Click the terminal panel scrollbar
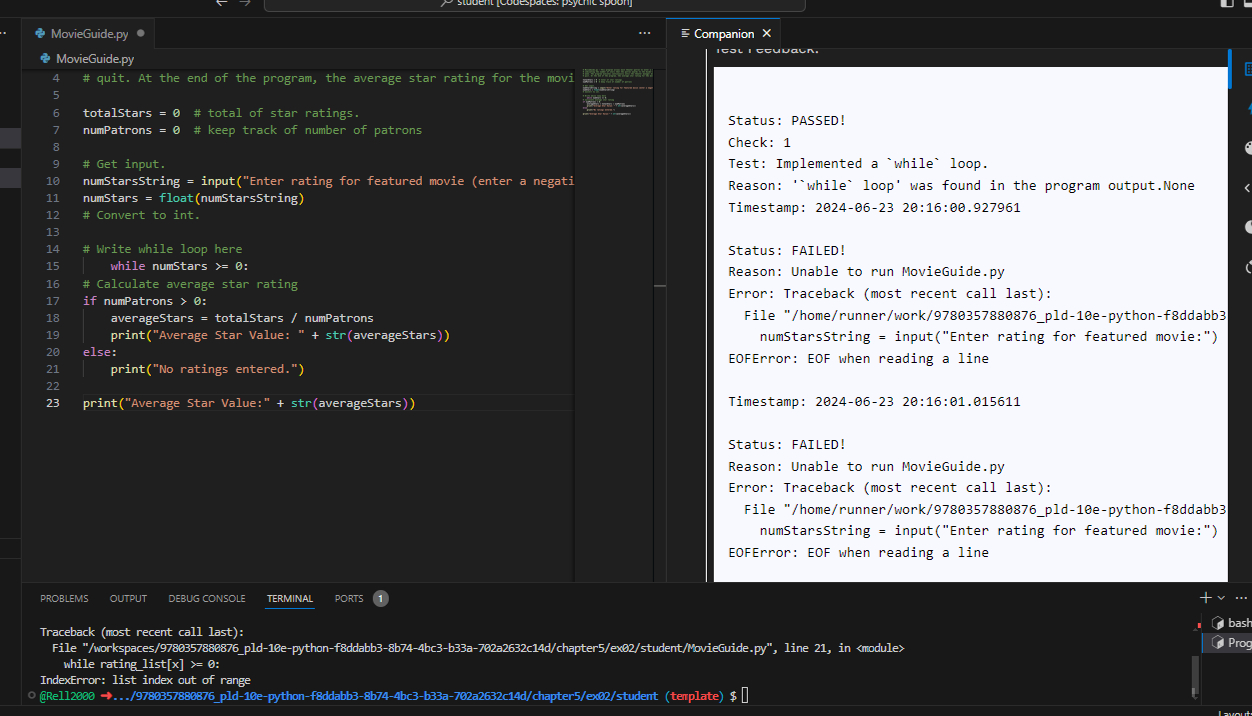The height and width of the screenshot is (716, 1252). pyautogui.click(x=1195, y=674)
